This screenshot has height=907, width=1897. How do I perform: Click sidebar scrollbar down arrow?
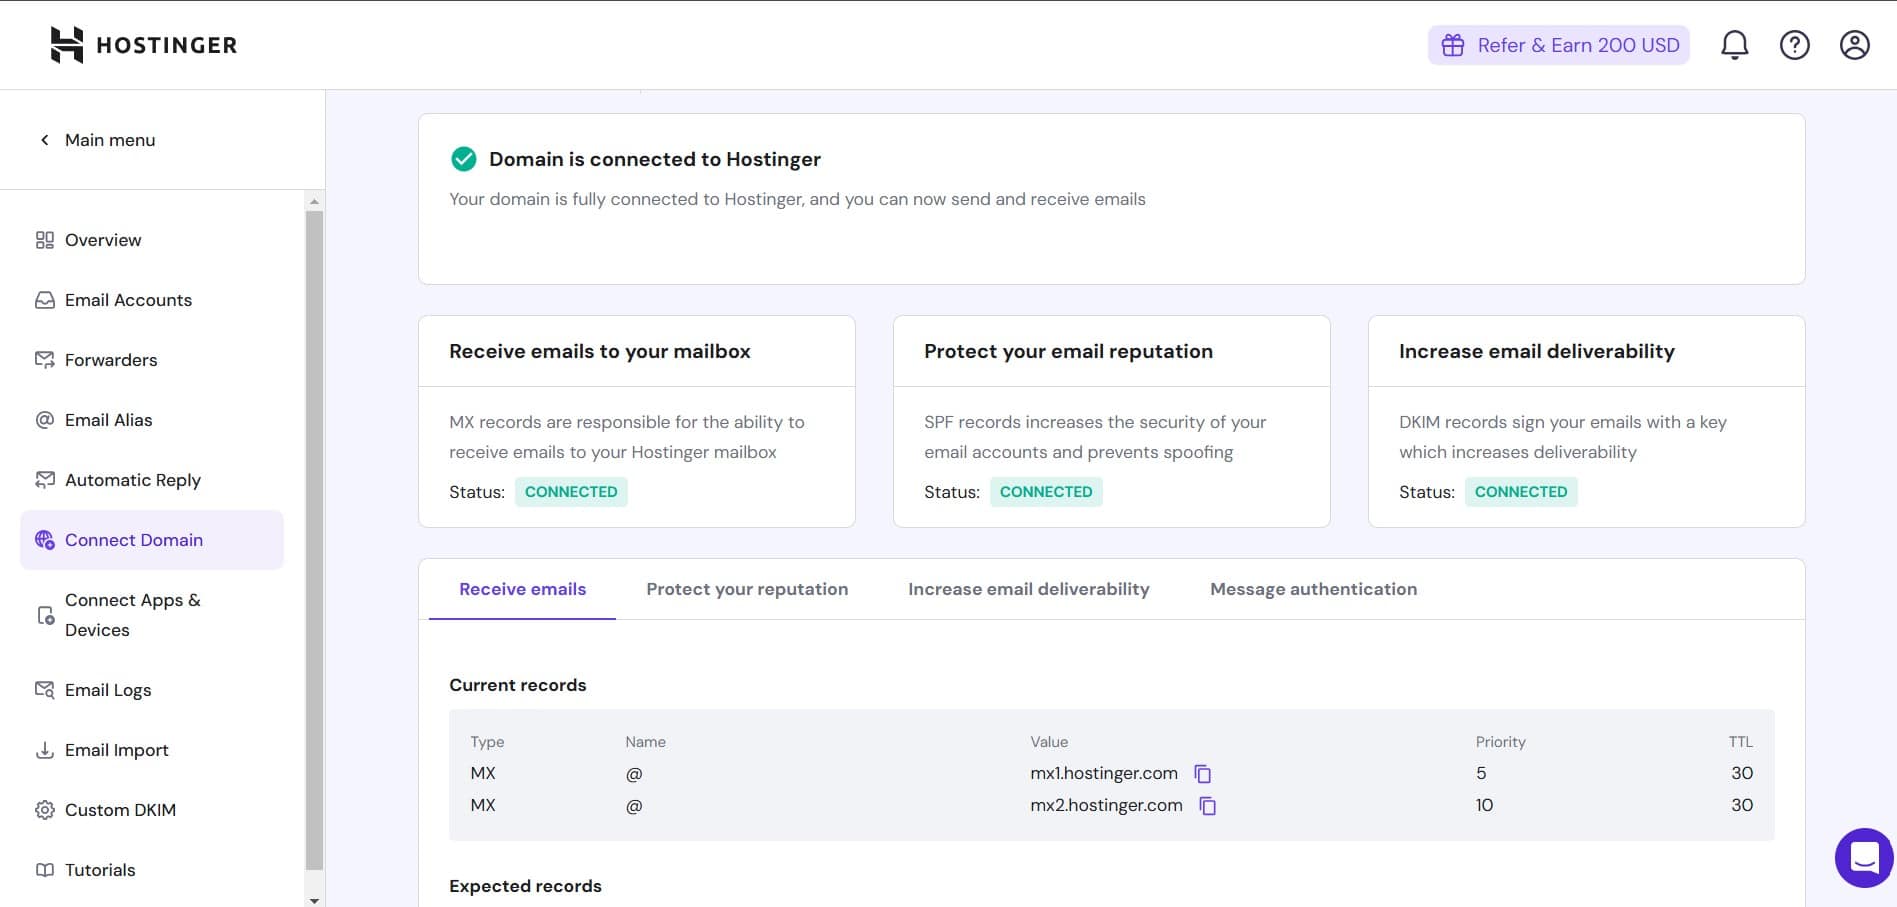(314, 900)
